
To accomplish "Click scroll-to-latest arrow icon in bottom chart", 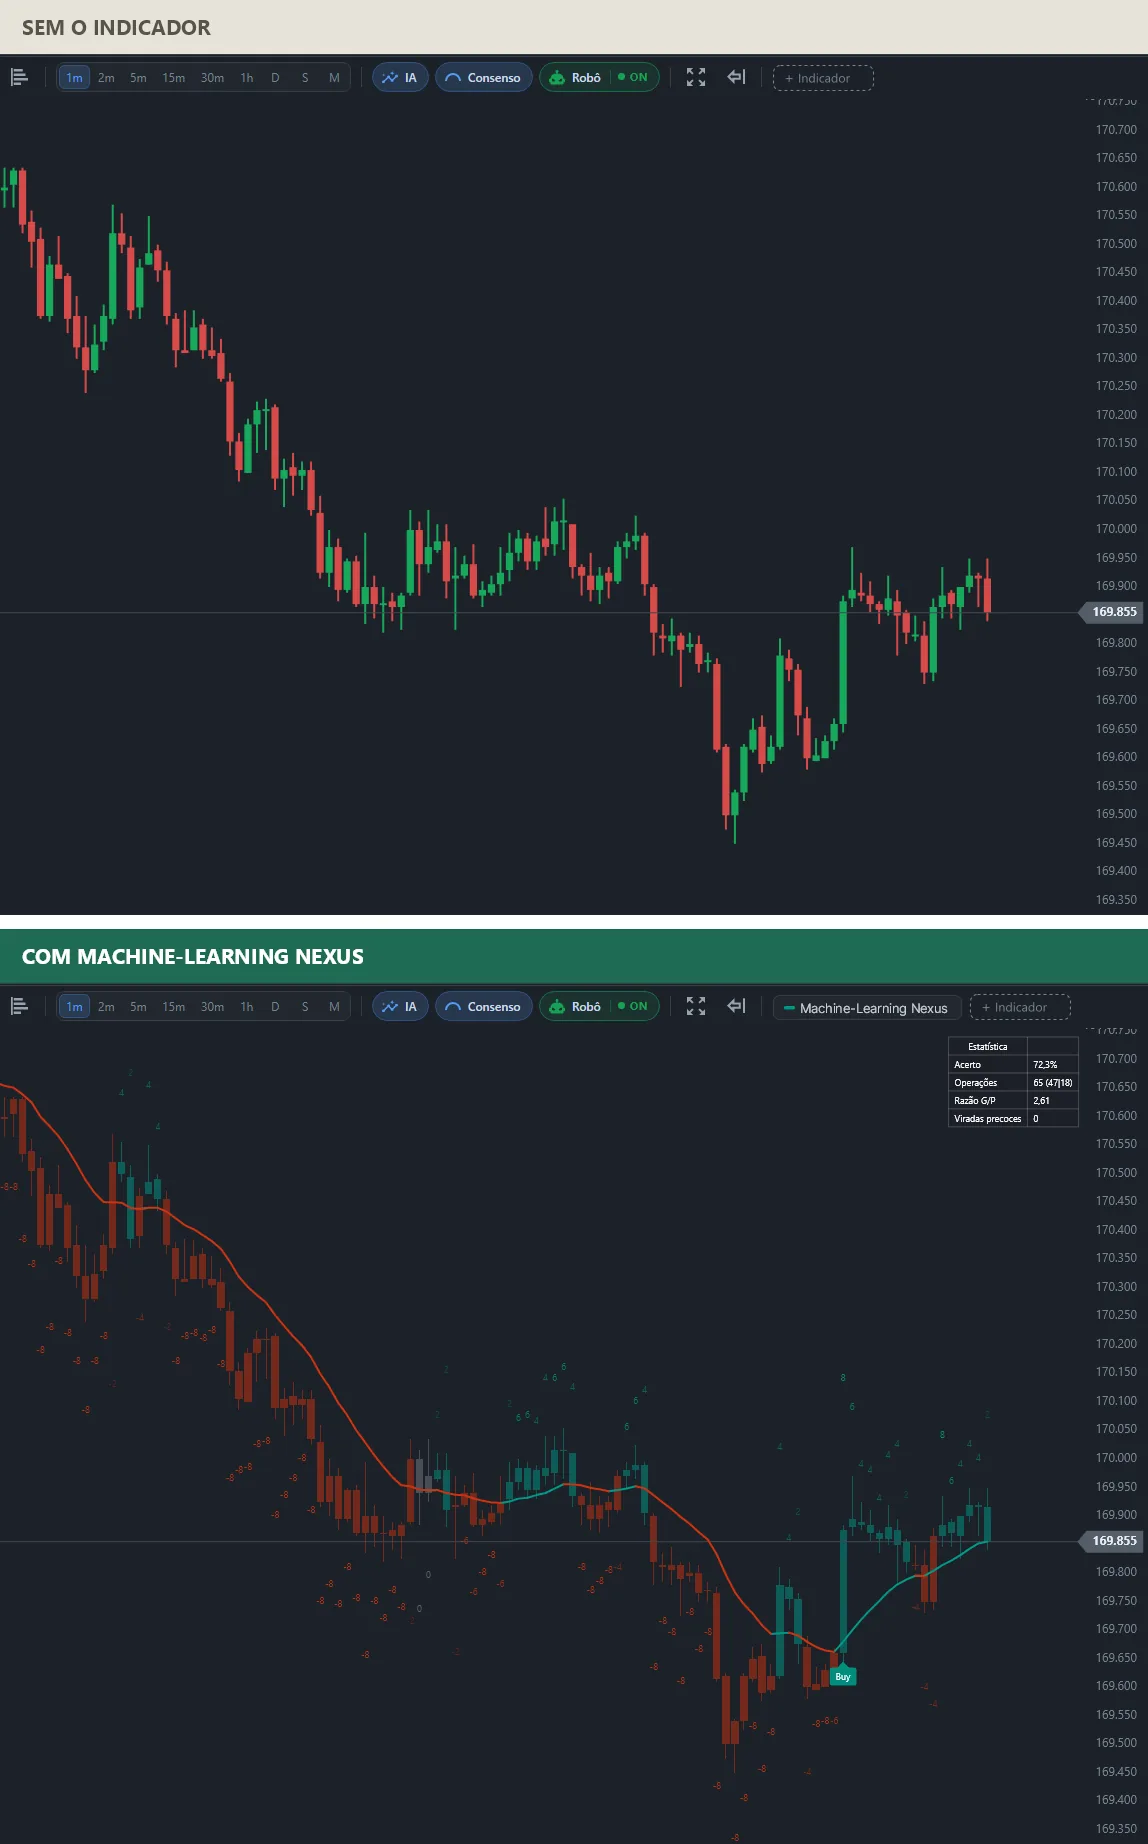I will click(x=736, y=1006).
